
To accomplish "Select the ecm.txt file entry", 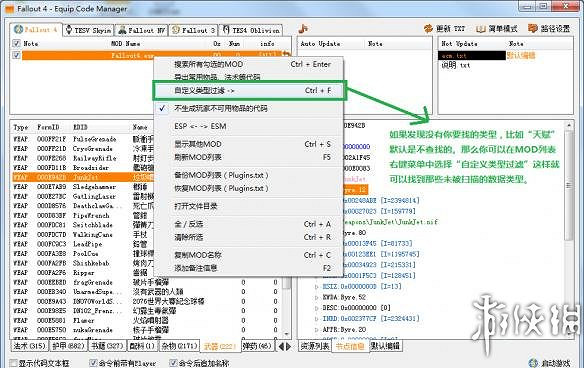I will [x=472, y=55].
